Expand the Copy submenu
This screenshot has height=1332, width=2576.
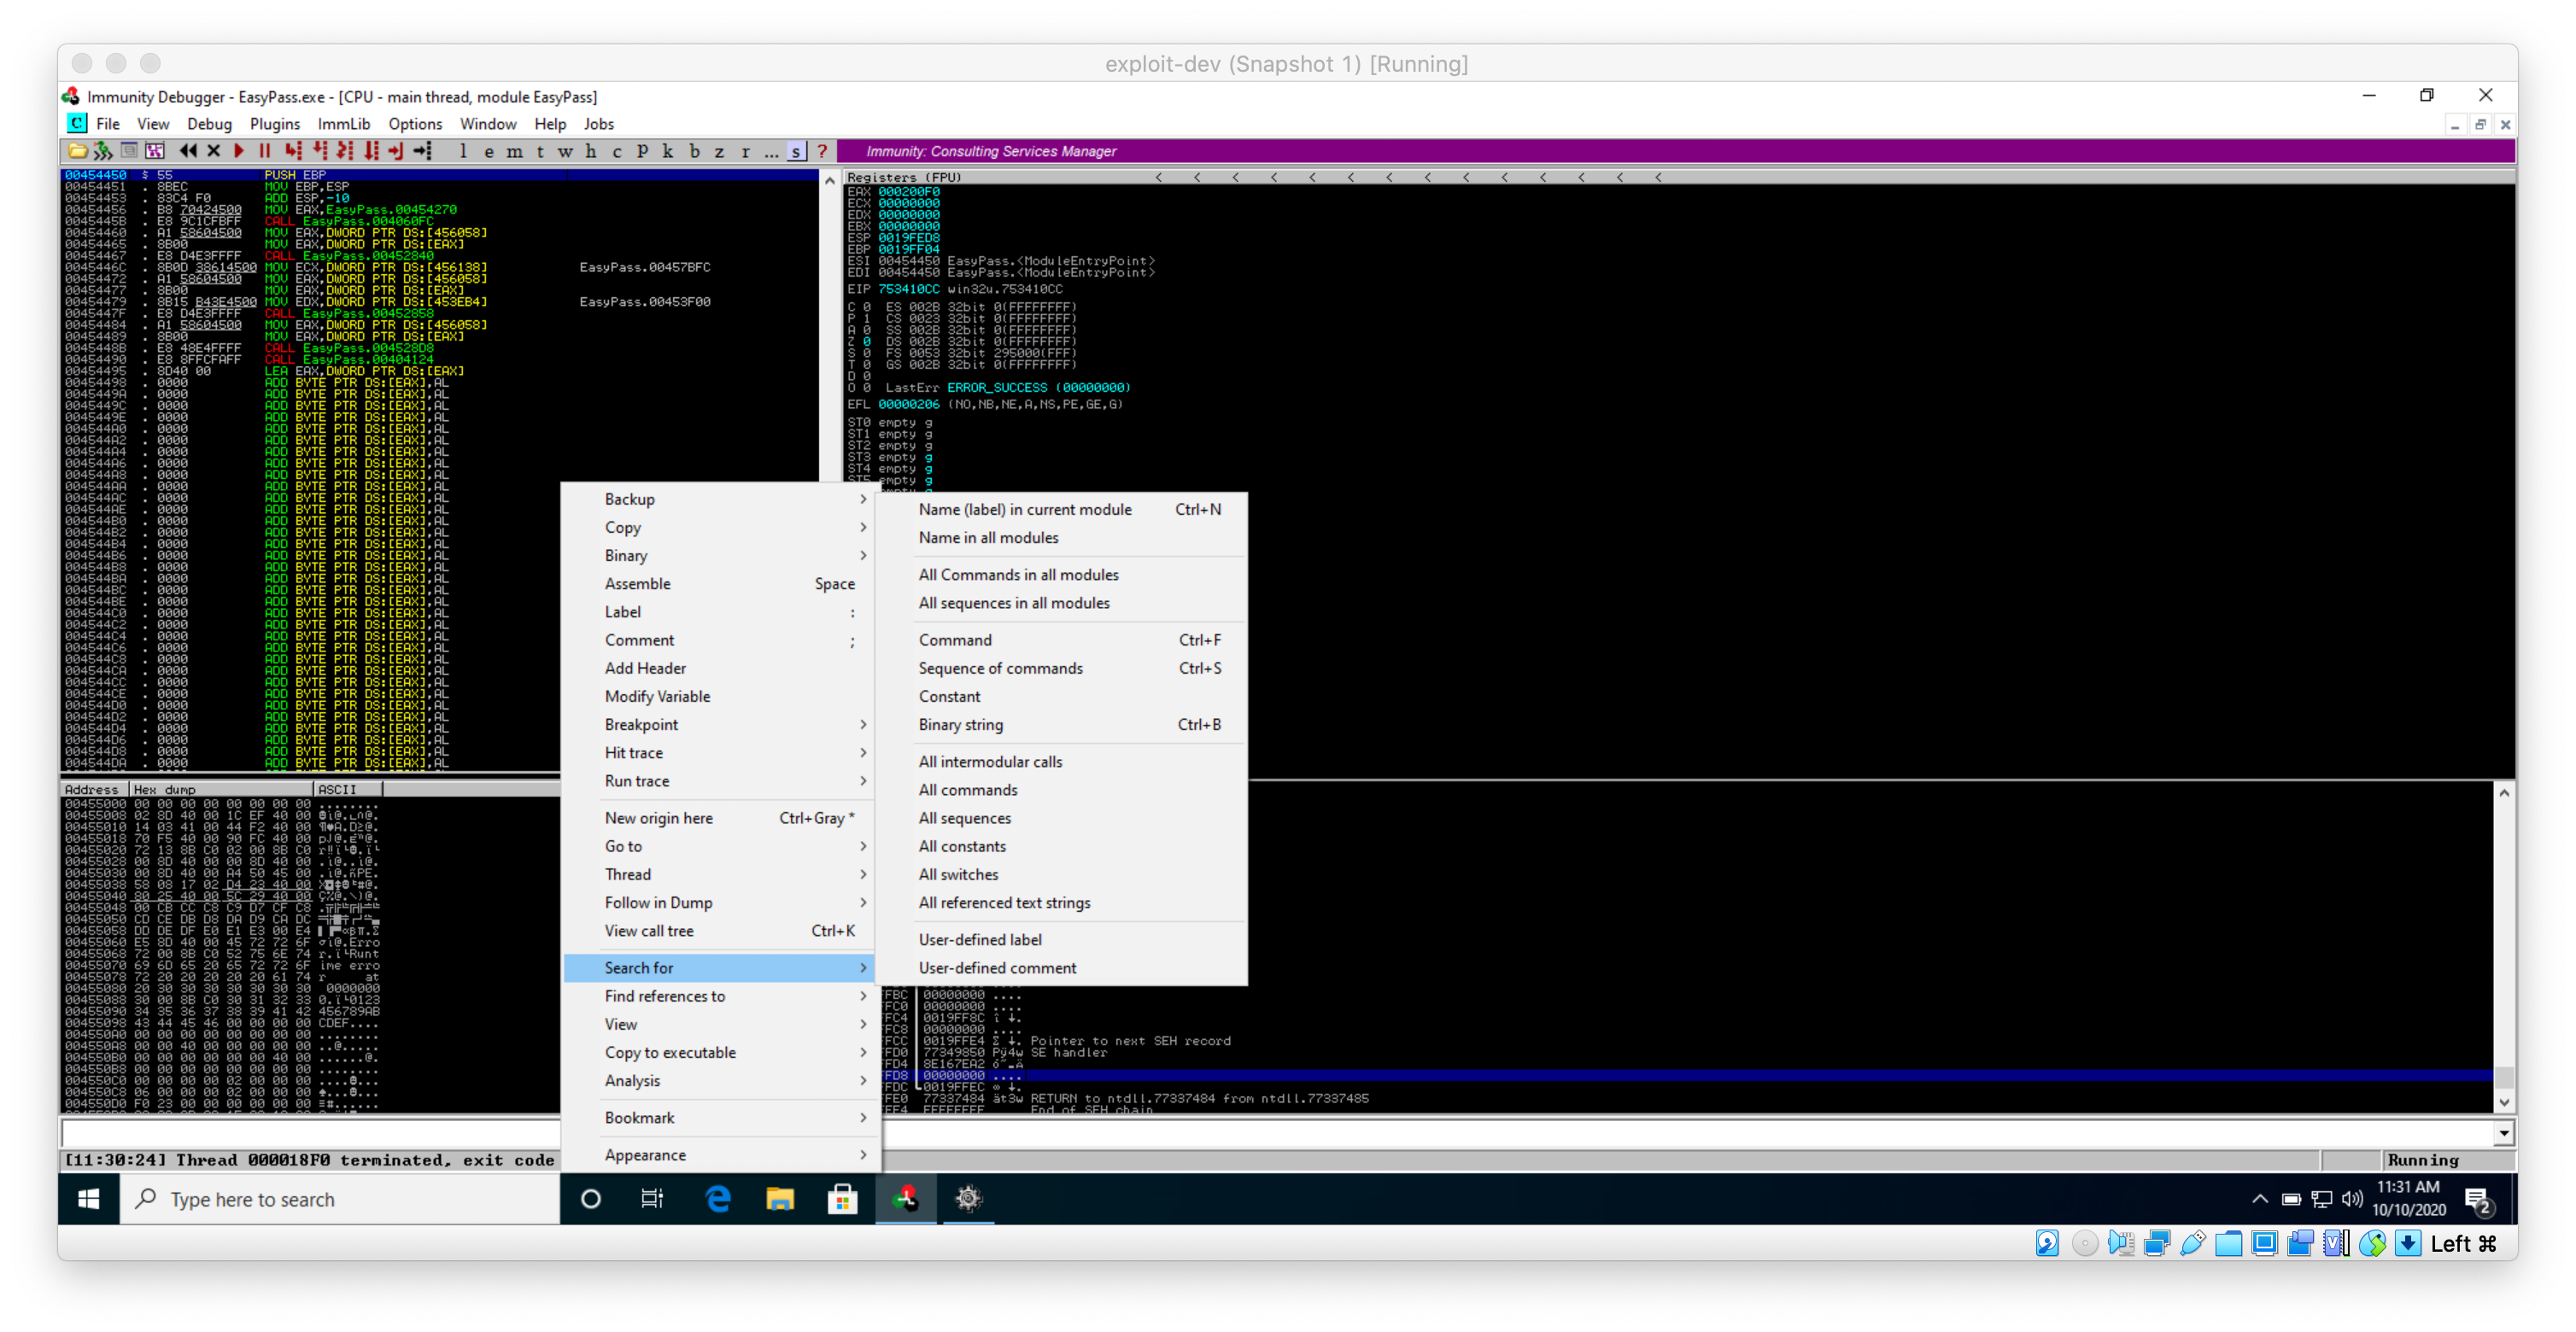coord(720,527)
